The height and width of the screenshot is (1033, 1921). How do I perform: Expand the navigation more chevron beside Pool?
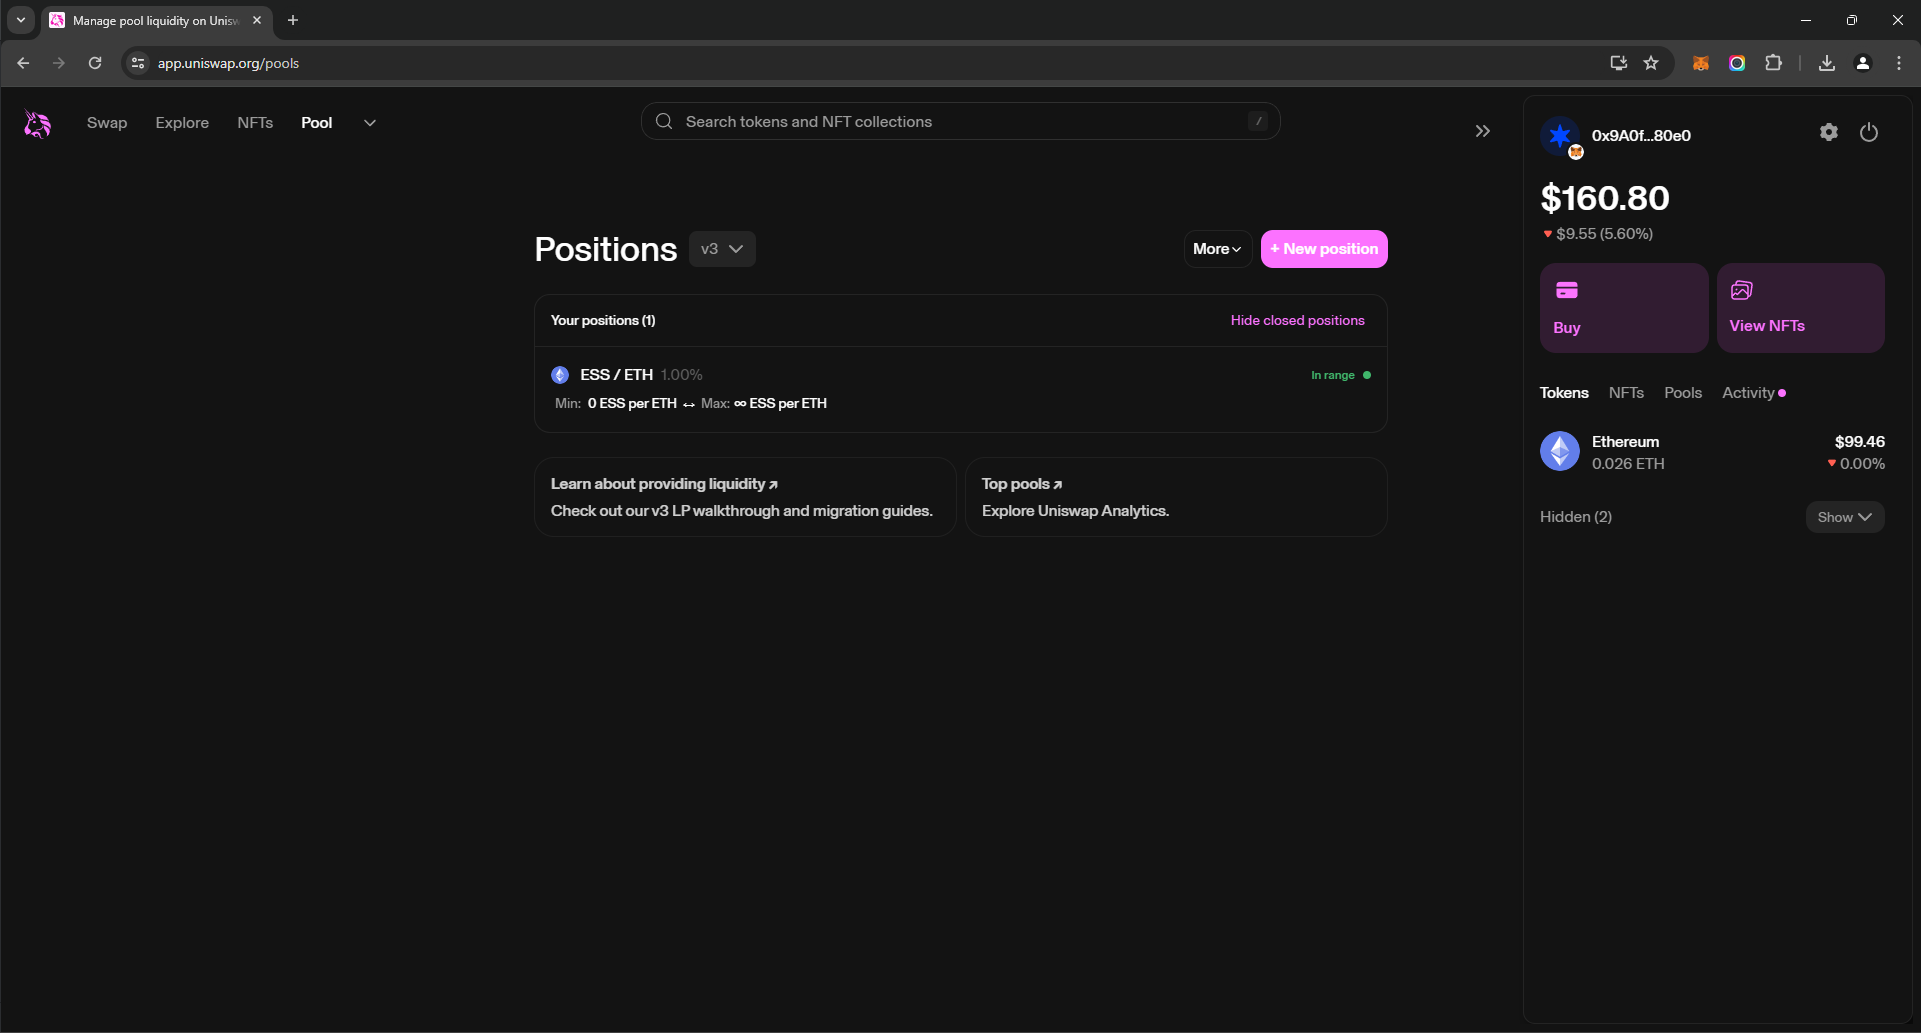[370, 123]
